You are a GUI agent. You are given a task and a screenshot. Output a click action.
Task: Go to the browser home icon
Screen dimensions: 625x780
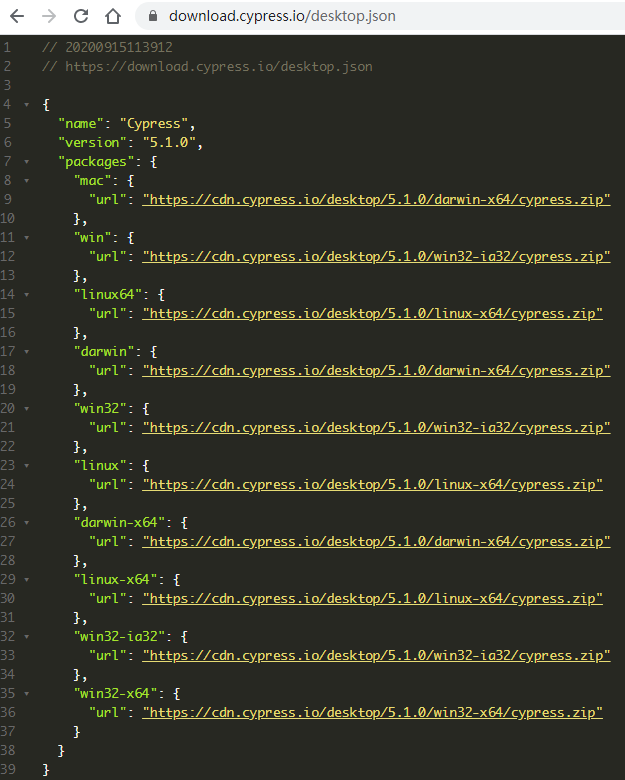pyautogui.click(x=113, y=16)
